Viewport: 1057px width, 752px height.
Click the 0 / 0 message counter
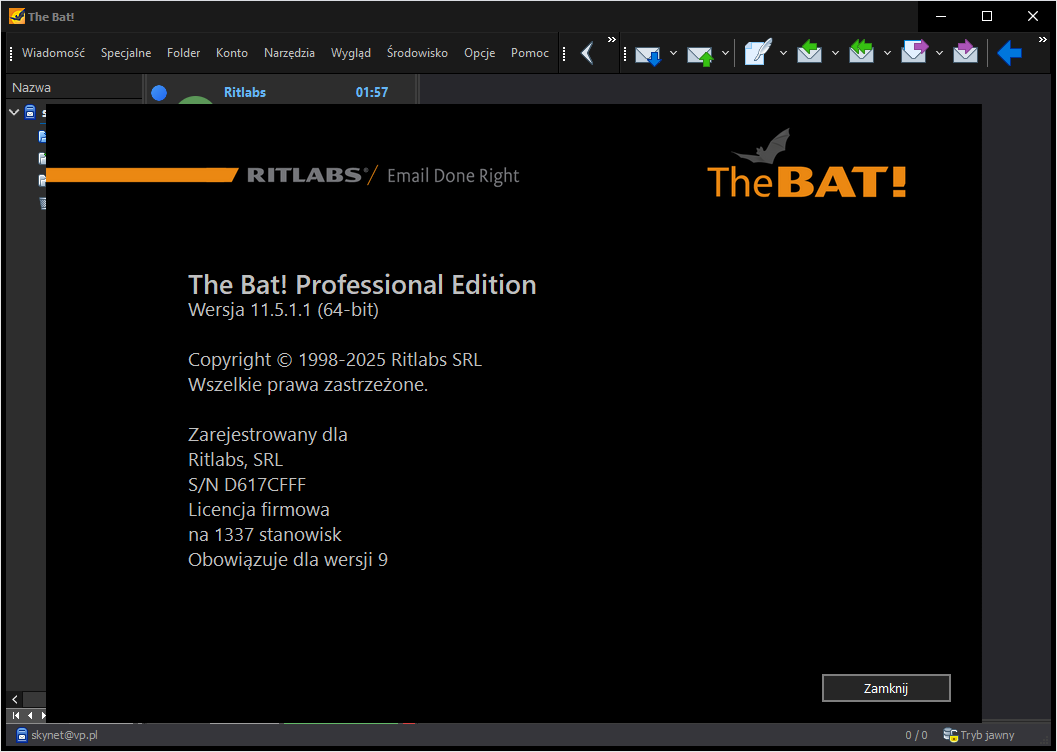(916, 735)
